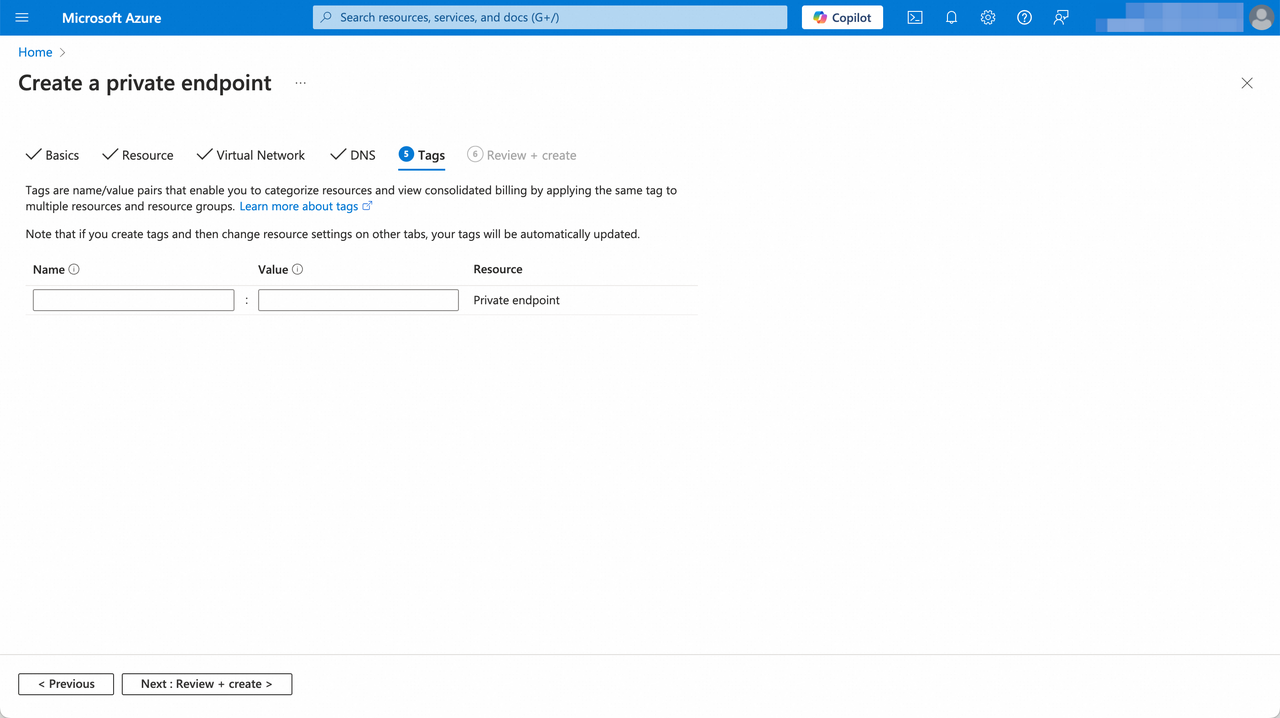Launch Copilot
The height and width of the screenshot is (718, 1280).
[841, 17]
